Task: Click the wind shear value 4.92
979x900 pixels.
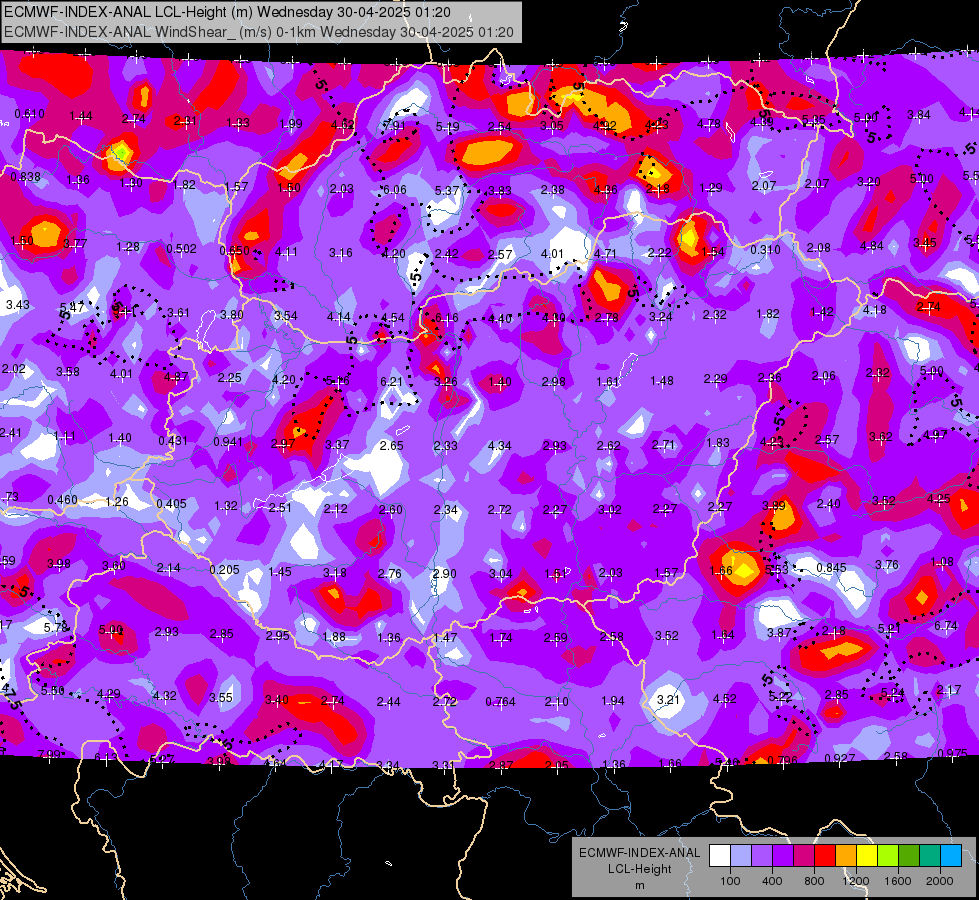Action: click(604, 125)
